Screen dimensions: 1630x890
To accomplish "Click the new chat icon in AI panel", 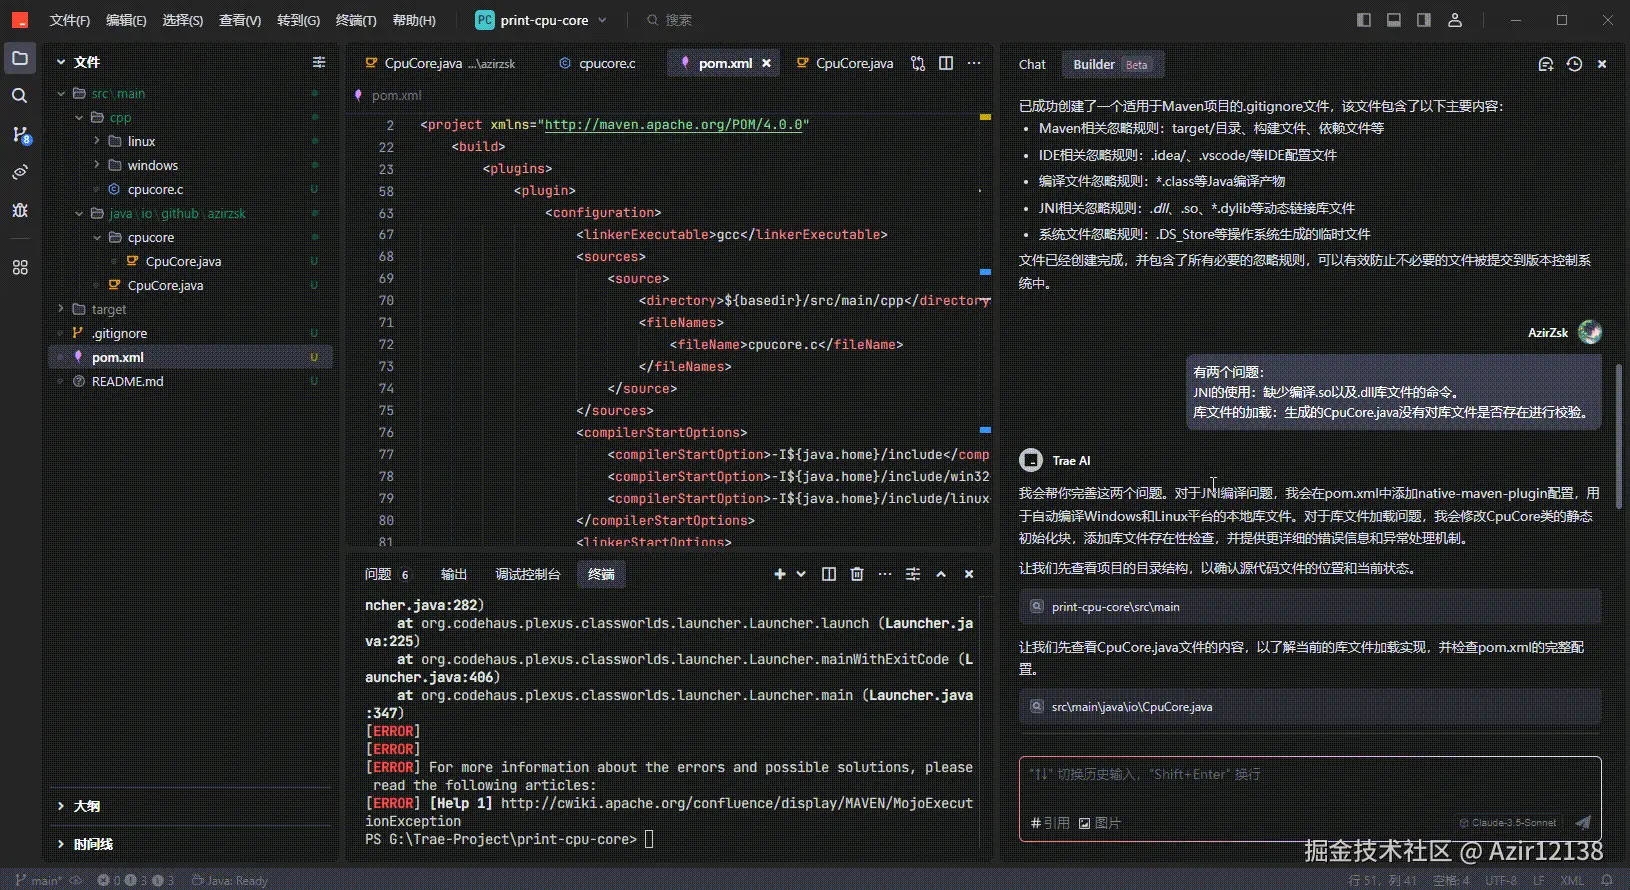I will pyautogui.click(x=1546, y=64).
